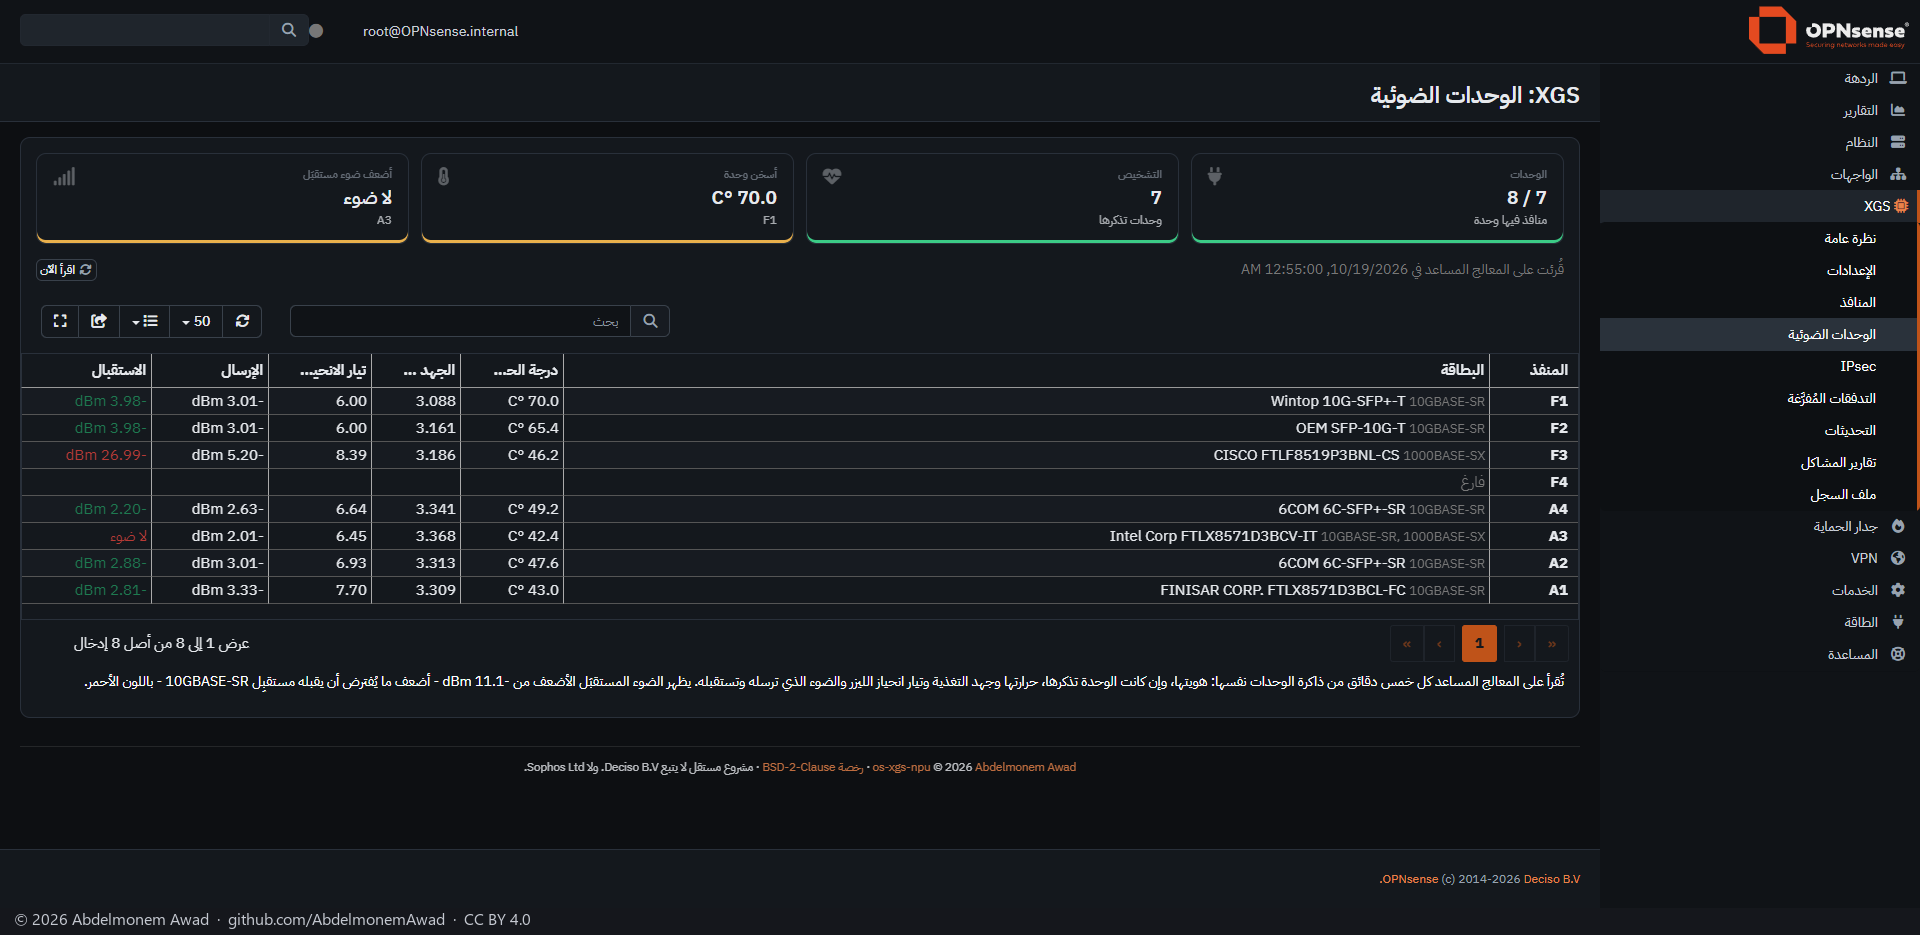Click the heartbeat icon in diagnostics card
Screen dimensions: 1920x935
[x=832, y=176]
